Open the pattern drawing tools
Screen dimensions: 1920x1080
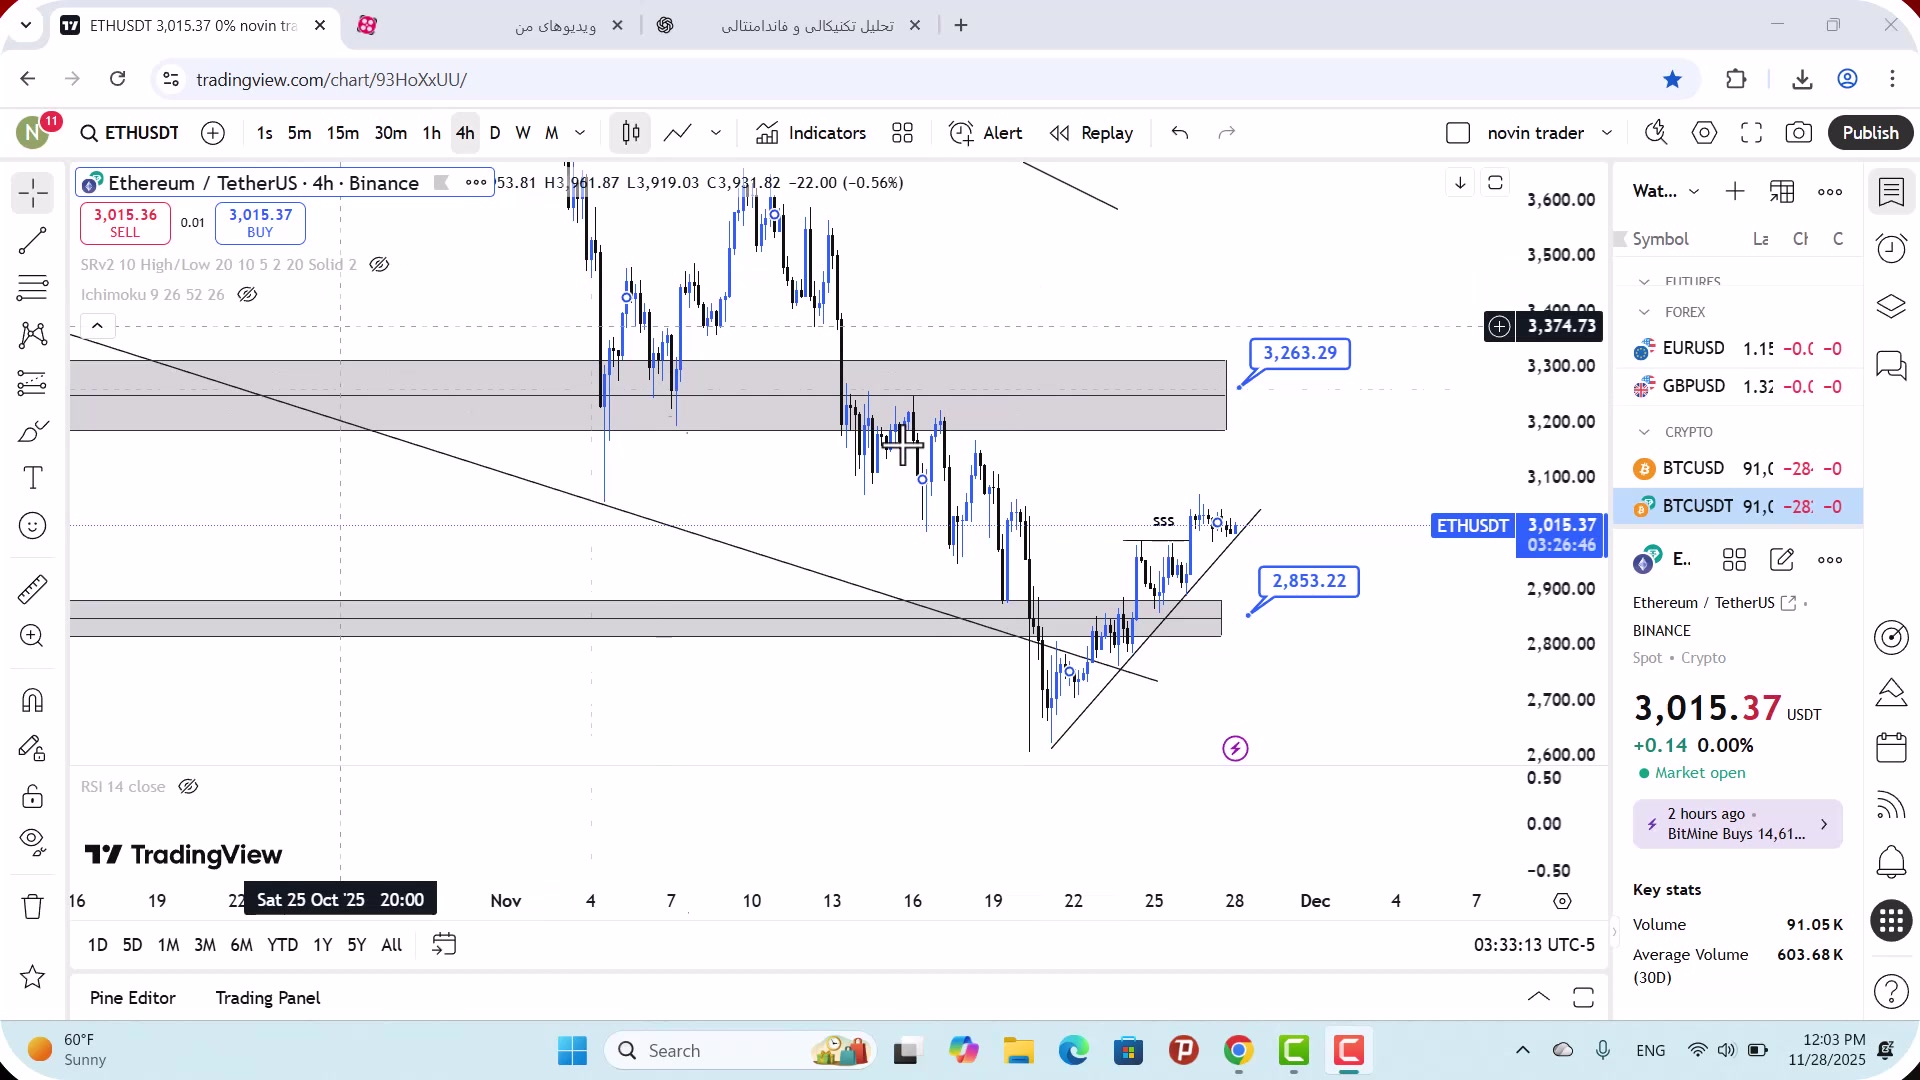click(x=33, y=335)
